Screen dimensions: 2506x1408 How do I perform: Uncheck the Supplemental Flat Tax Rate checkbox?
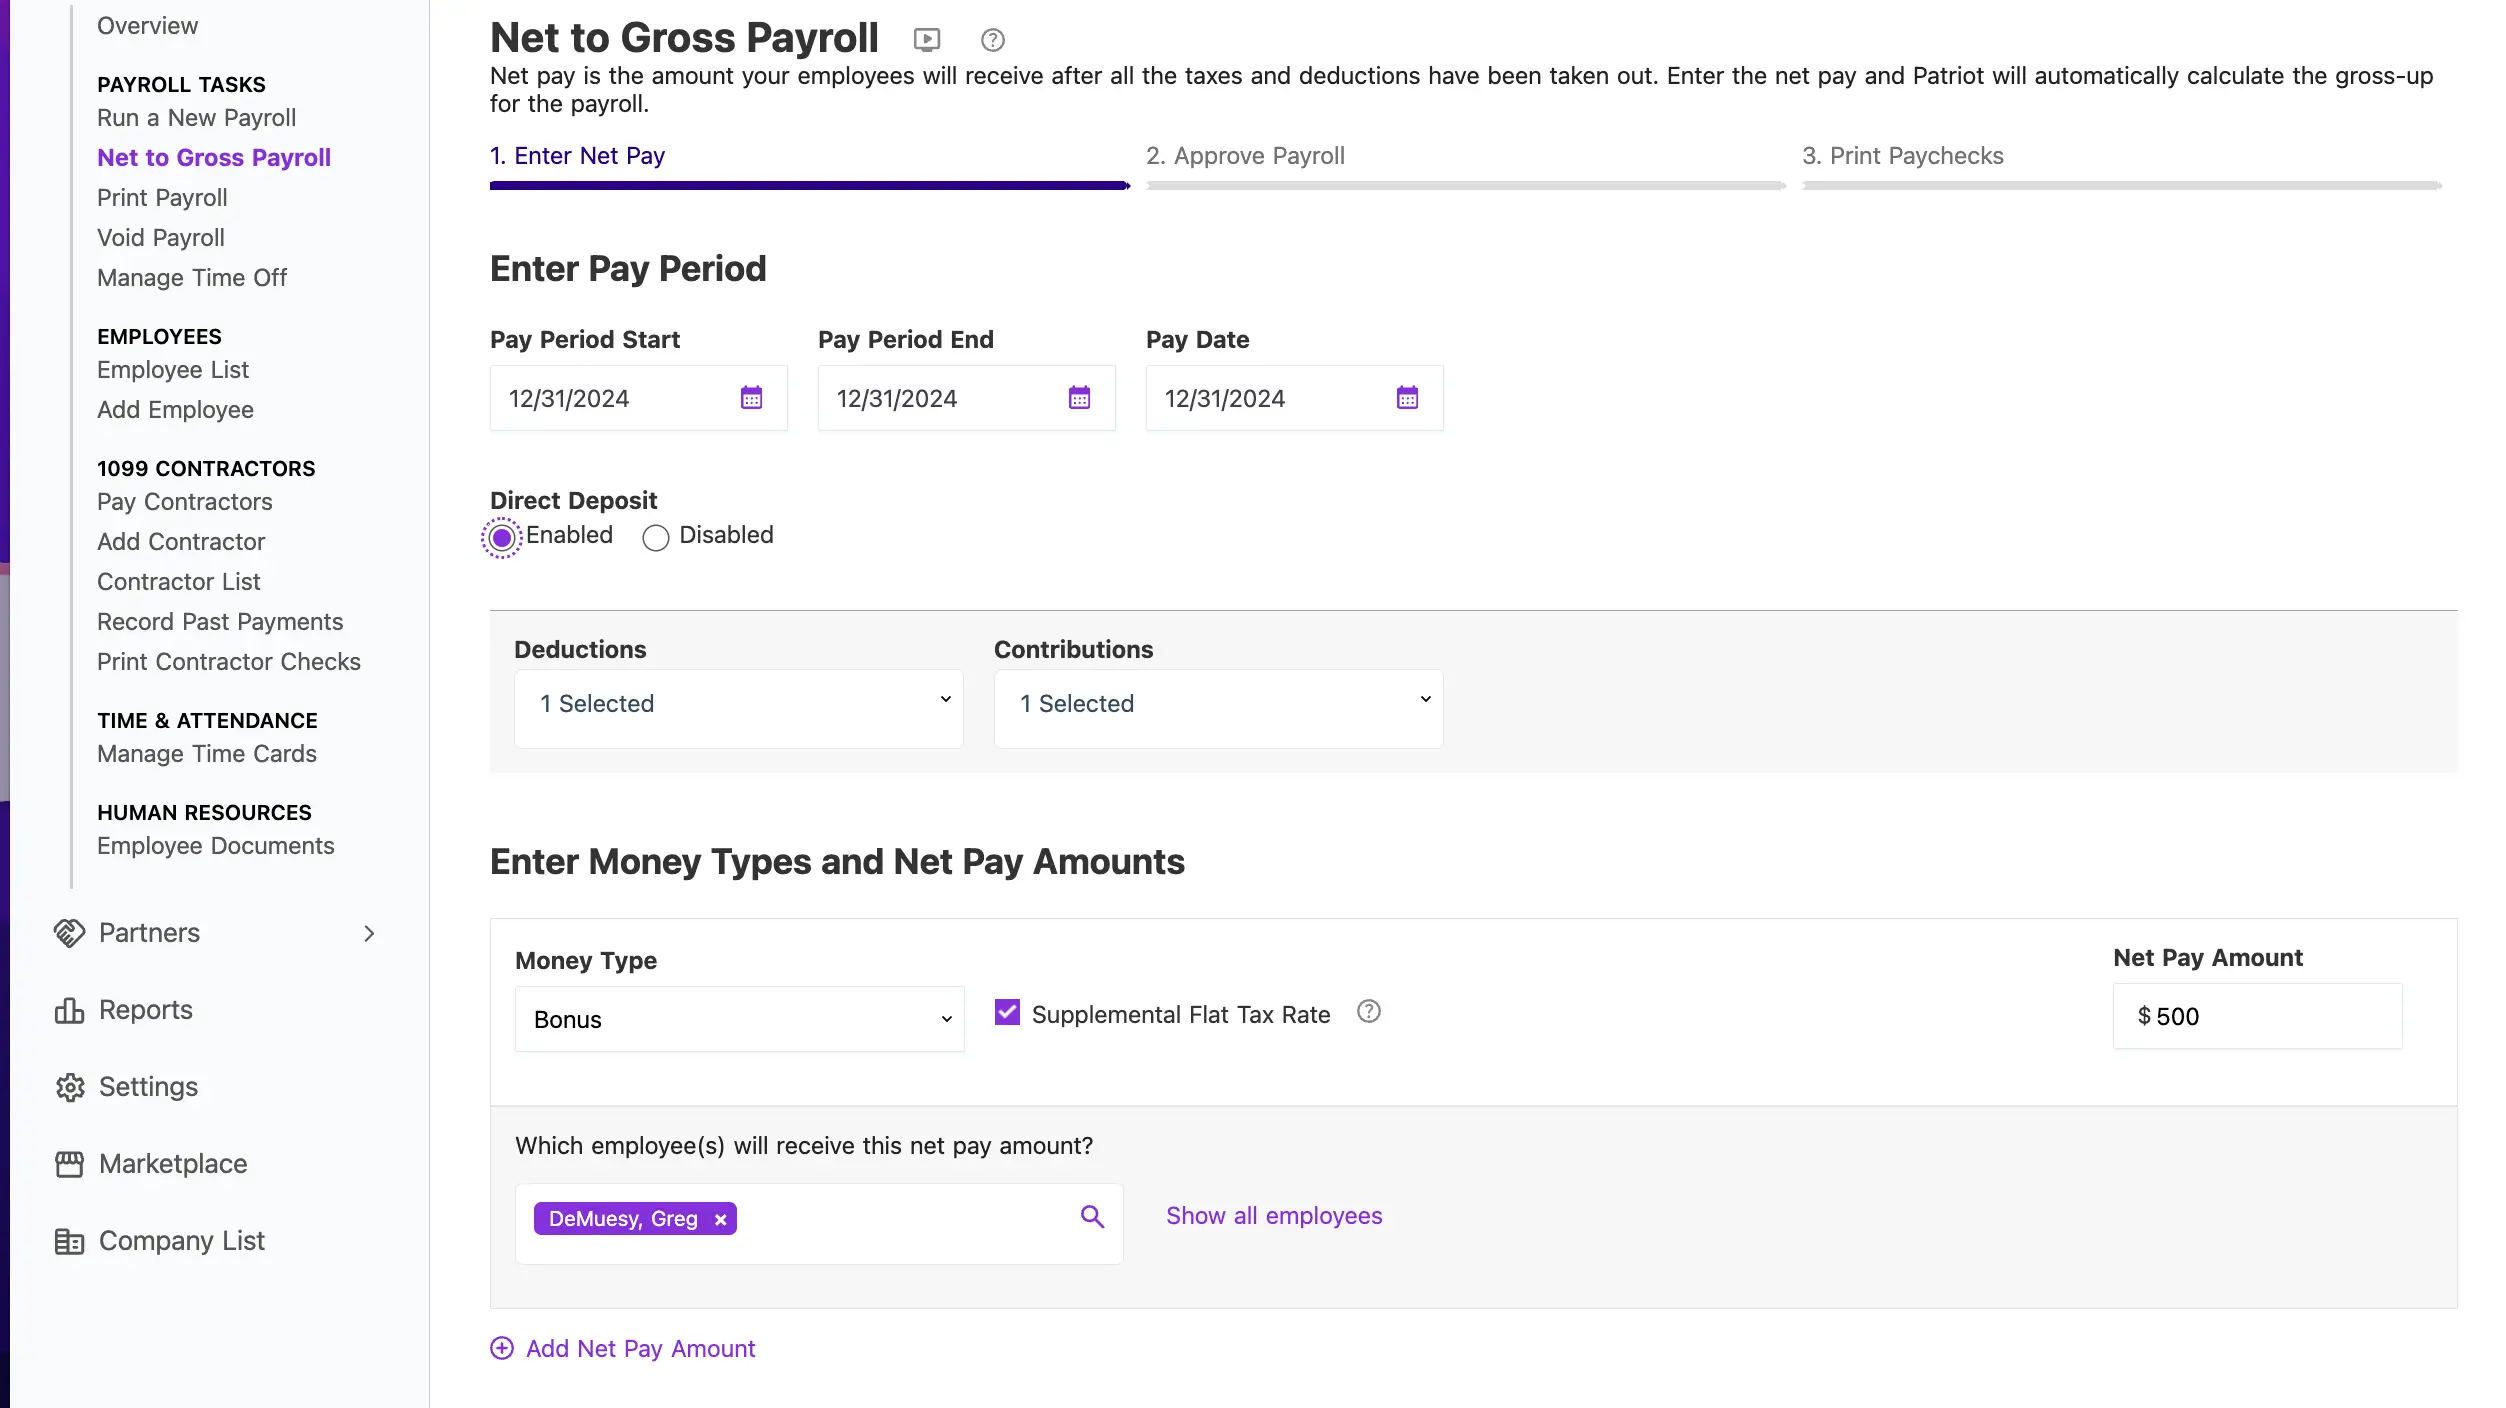pos(1007,1013)
